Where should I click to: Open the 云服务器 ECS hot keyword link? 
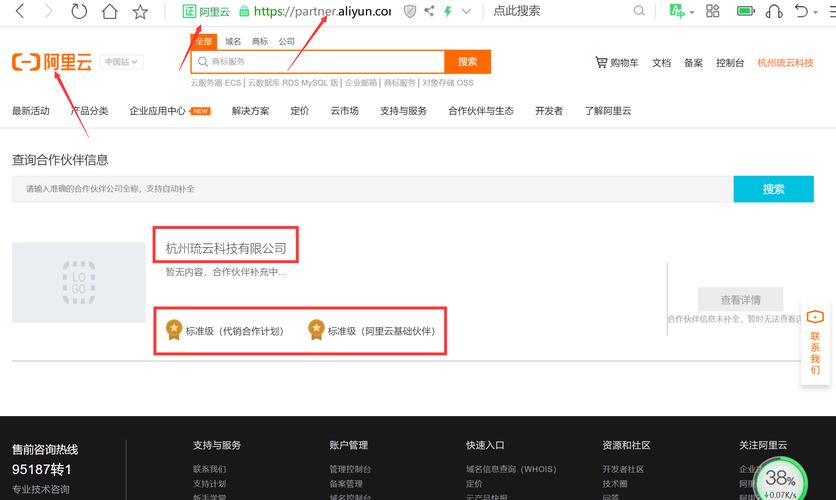pos(216,83)
